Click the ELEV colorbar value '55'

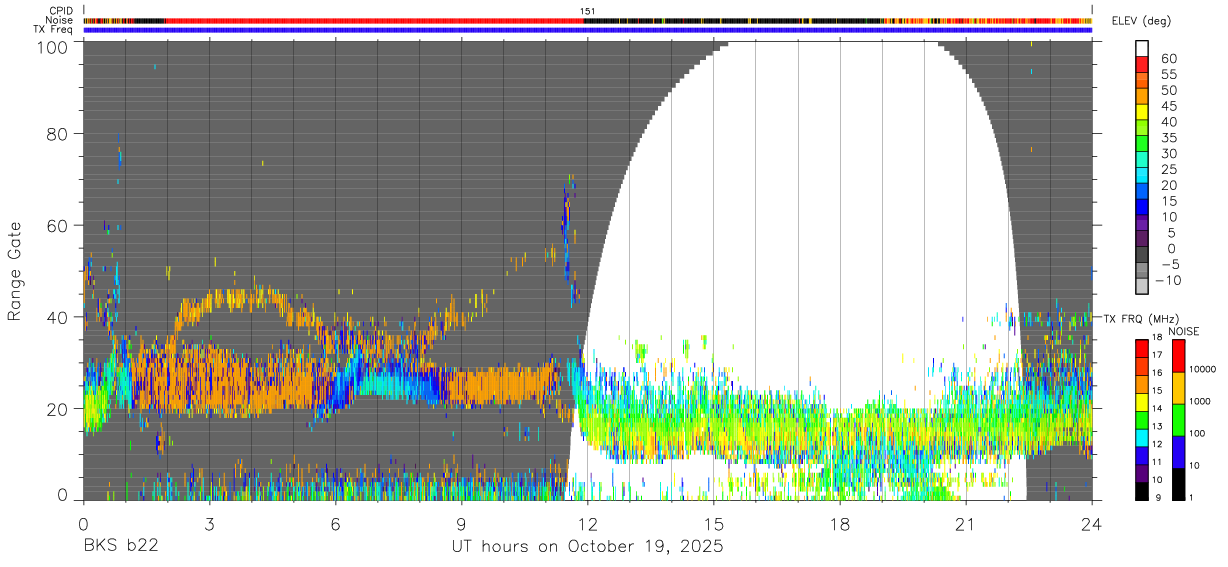tap(1167, 74)
